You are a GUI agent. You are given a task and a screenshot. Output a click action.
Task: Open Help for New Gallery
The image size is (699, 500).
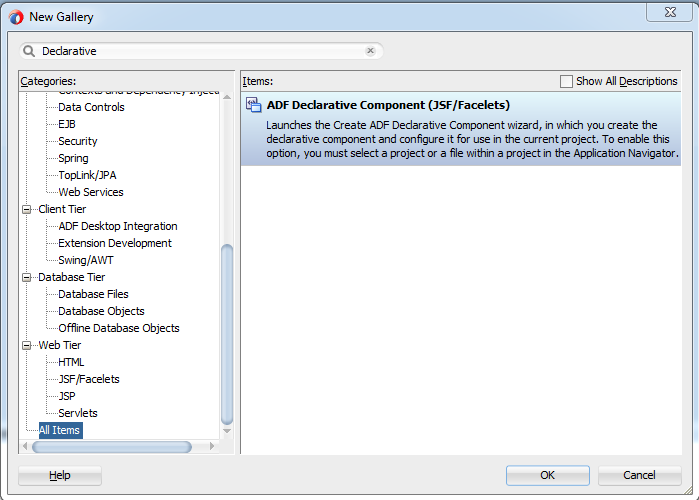coord(60,475)
